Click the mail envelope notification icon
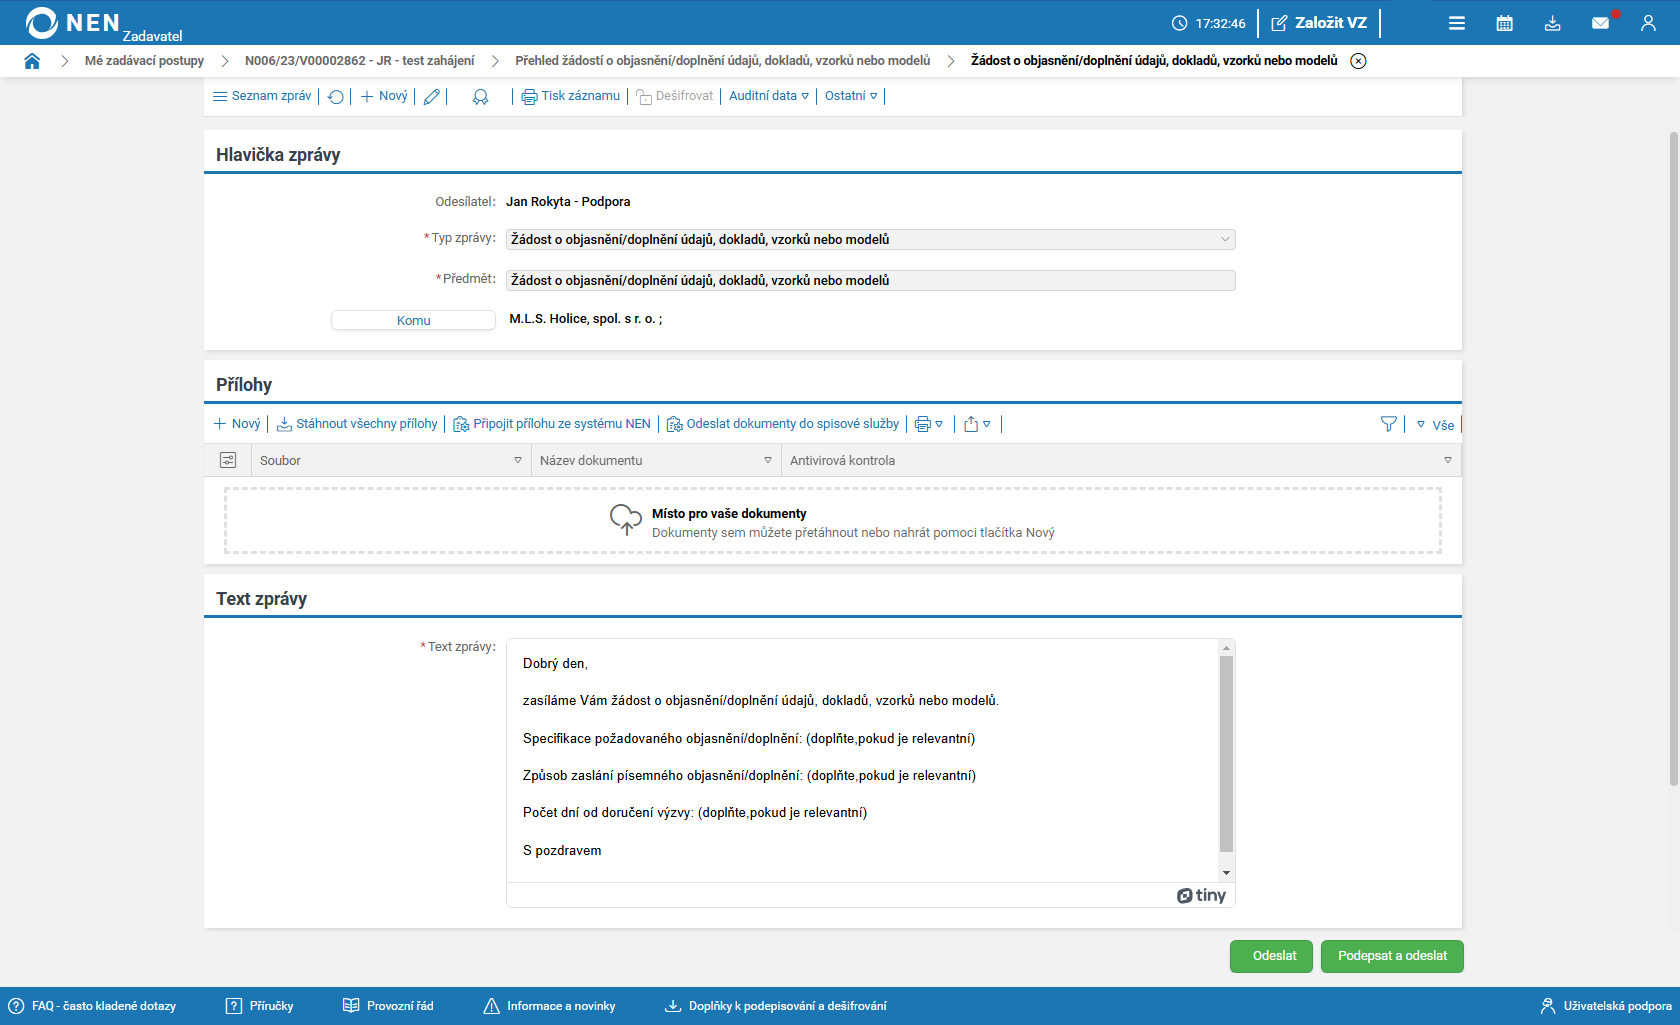The width and height of the screenshot is (1680, 1025). (1600, 23)
